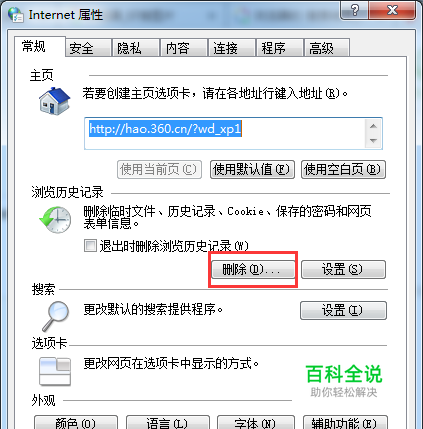Click 使用默认值 button
423x429 pixels.
(252, 170)
